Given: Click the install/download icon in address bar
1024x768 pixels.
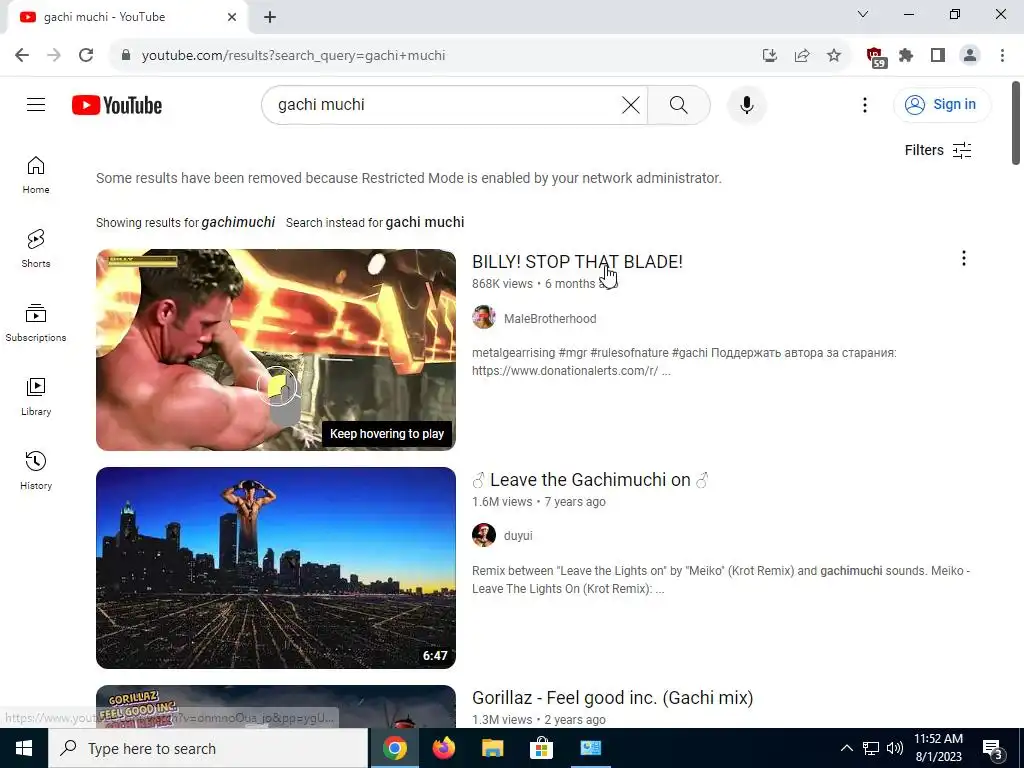Looking at the screenshot, I should point(770,56).
